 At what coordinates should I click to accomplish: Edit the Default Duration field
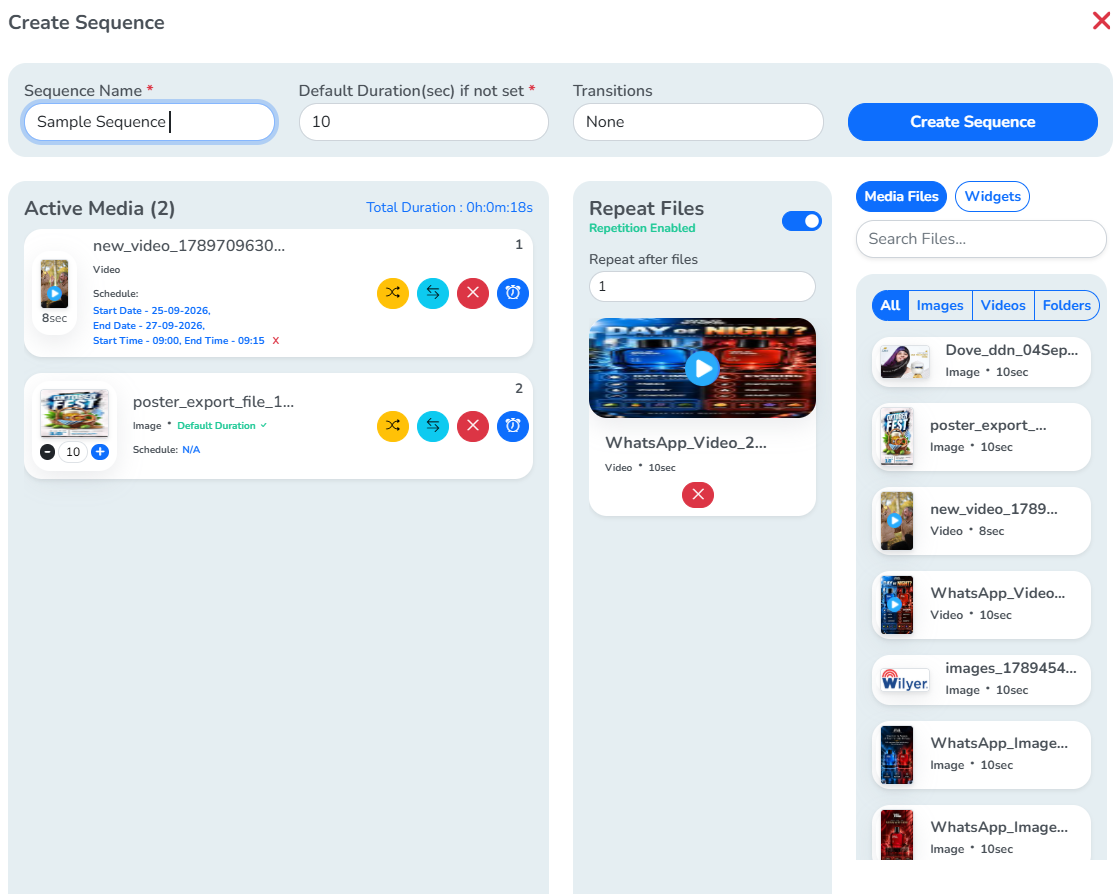[x=423, y=122]
